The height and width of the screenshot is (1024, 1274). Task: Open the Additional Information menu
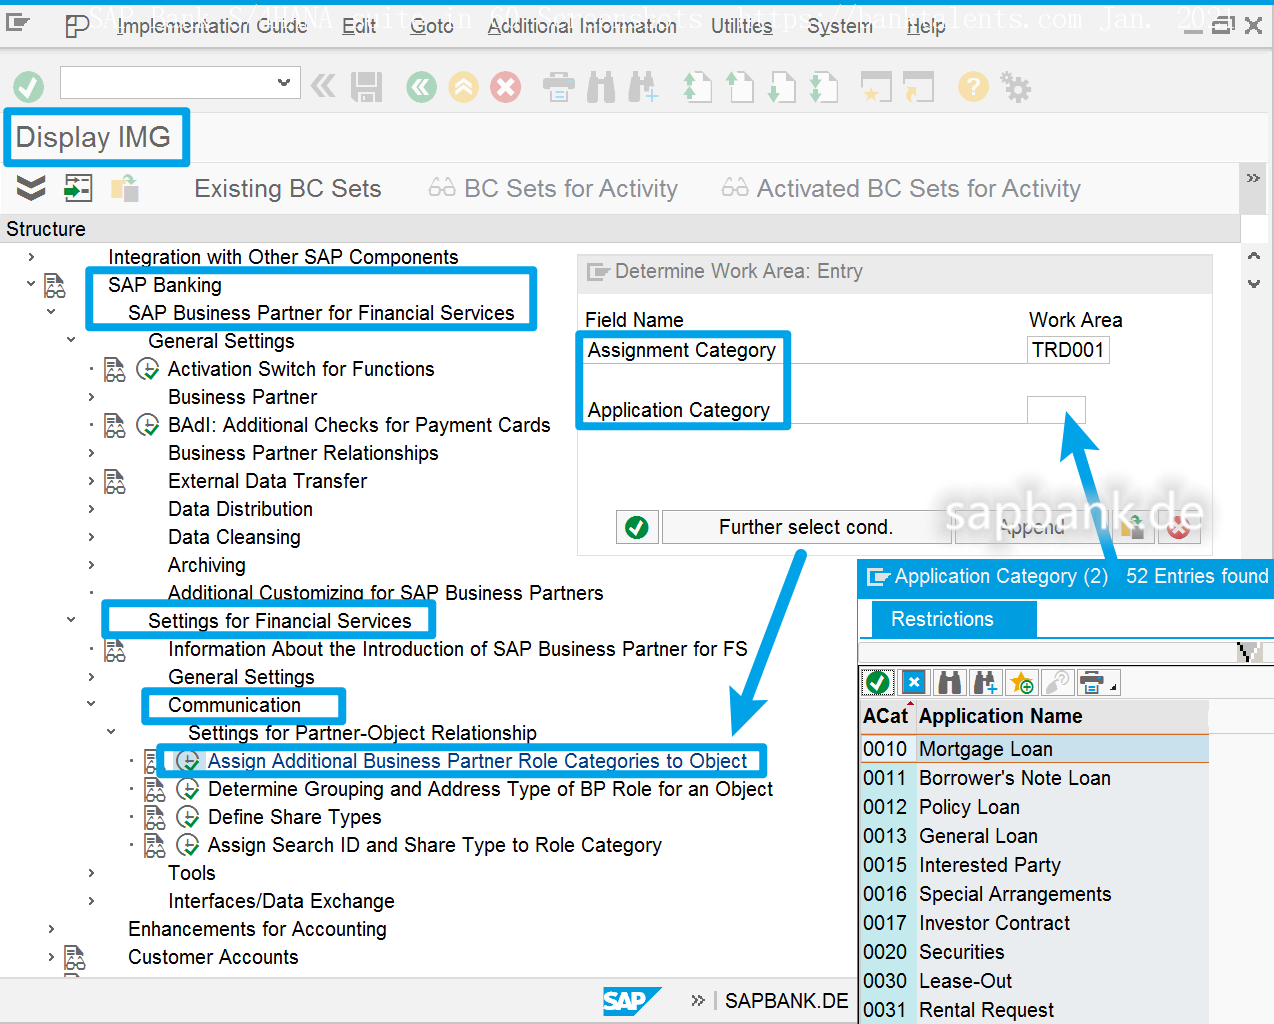582,26
